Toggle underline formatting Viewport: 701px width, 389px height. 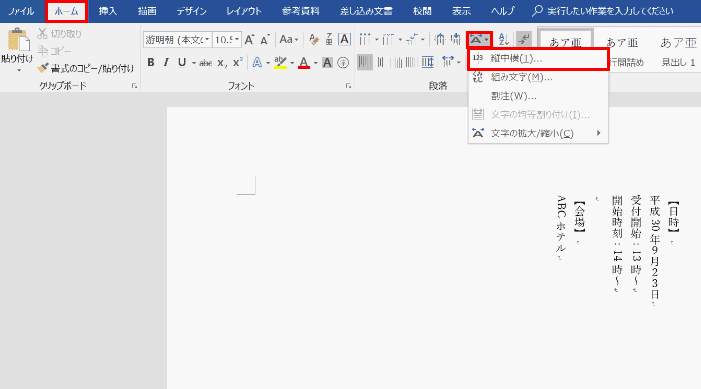[x=182, y=63]
